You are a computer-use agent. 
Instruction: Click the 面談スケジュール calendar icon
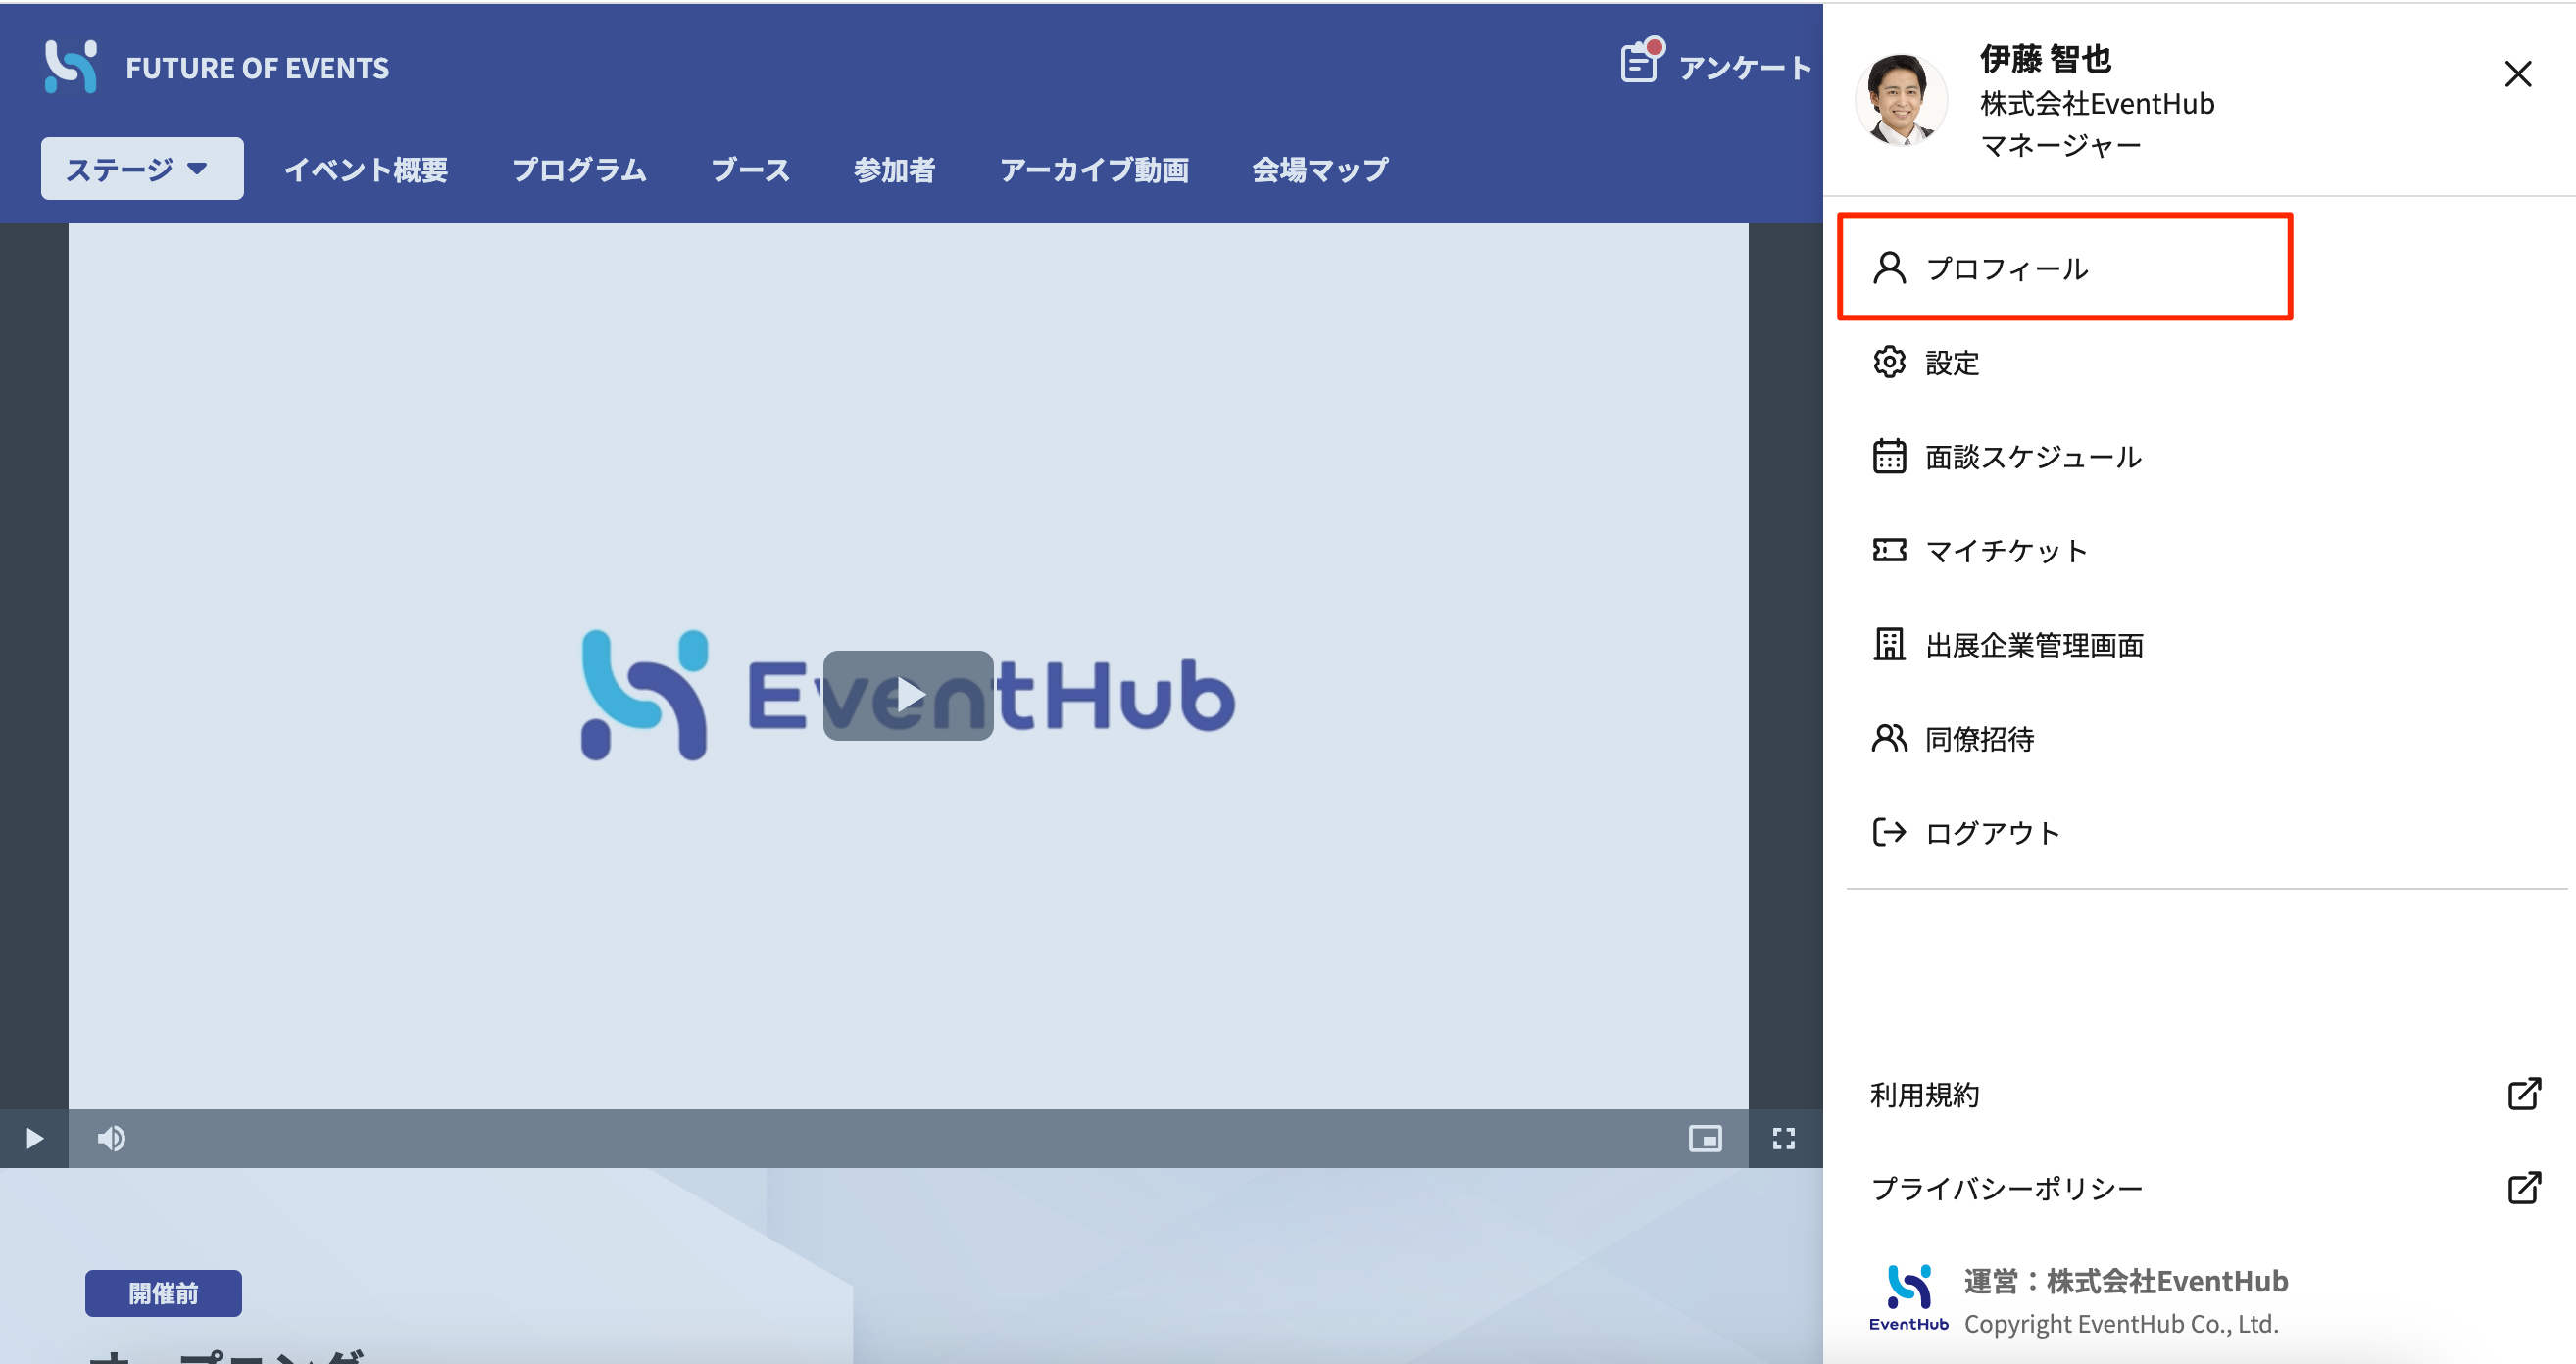(1888, 456)
